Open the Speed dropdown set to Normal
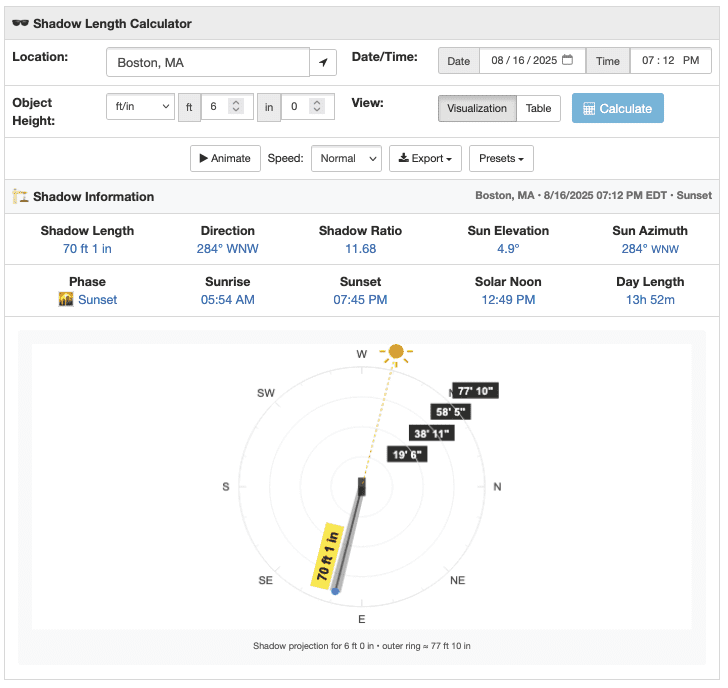The height and width of the screenshot is (688, 728). (x=346, y=158)
